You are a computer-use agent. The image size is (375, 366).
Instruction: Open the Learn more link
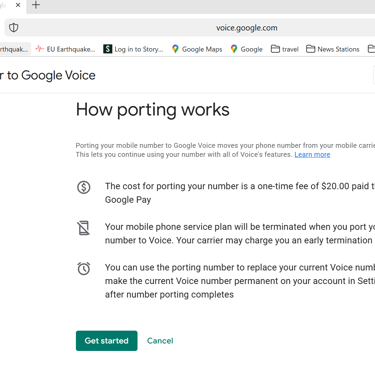tap(312, 155)
